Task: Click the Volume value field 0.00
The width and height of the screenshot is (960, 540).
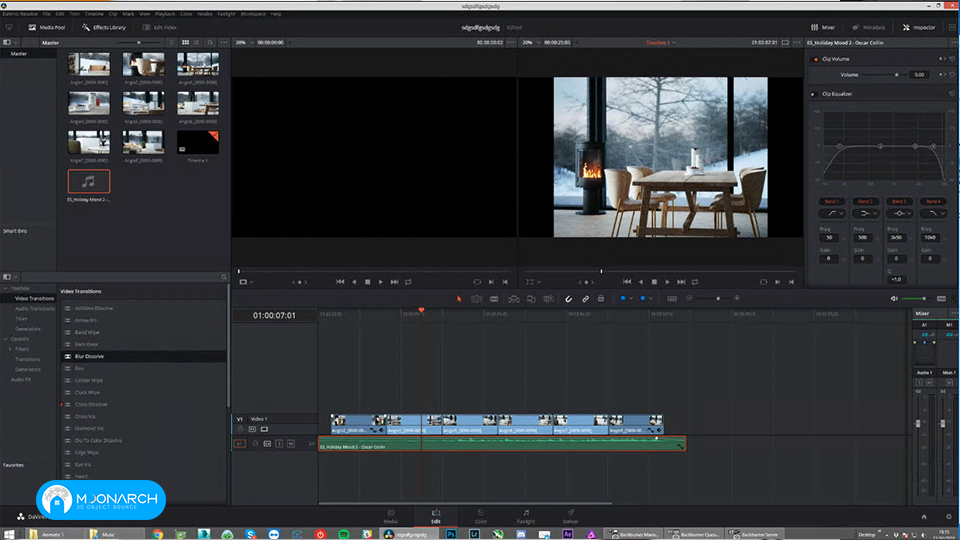Action: (919, 75)
